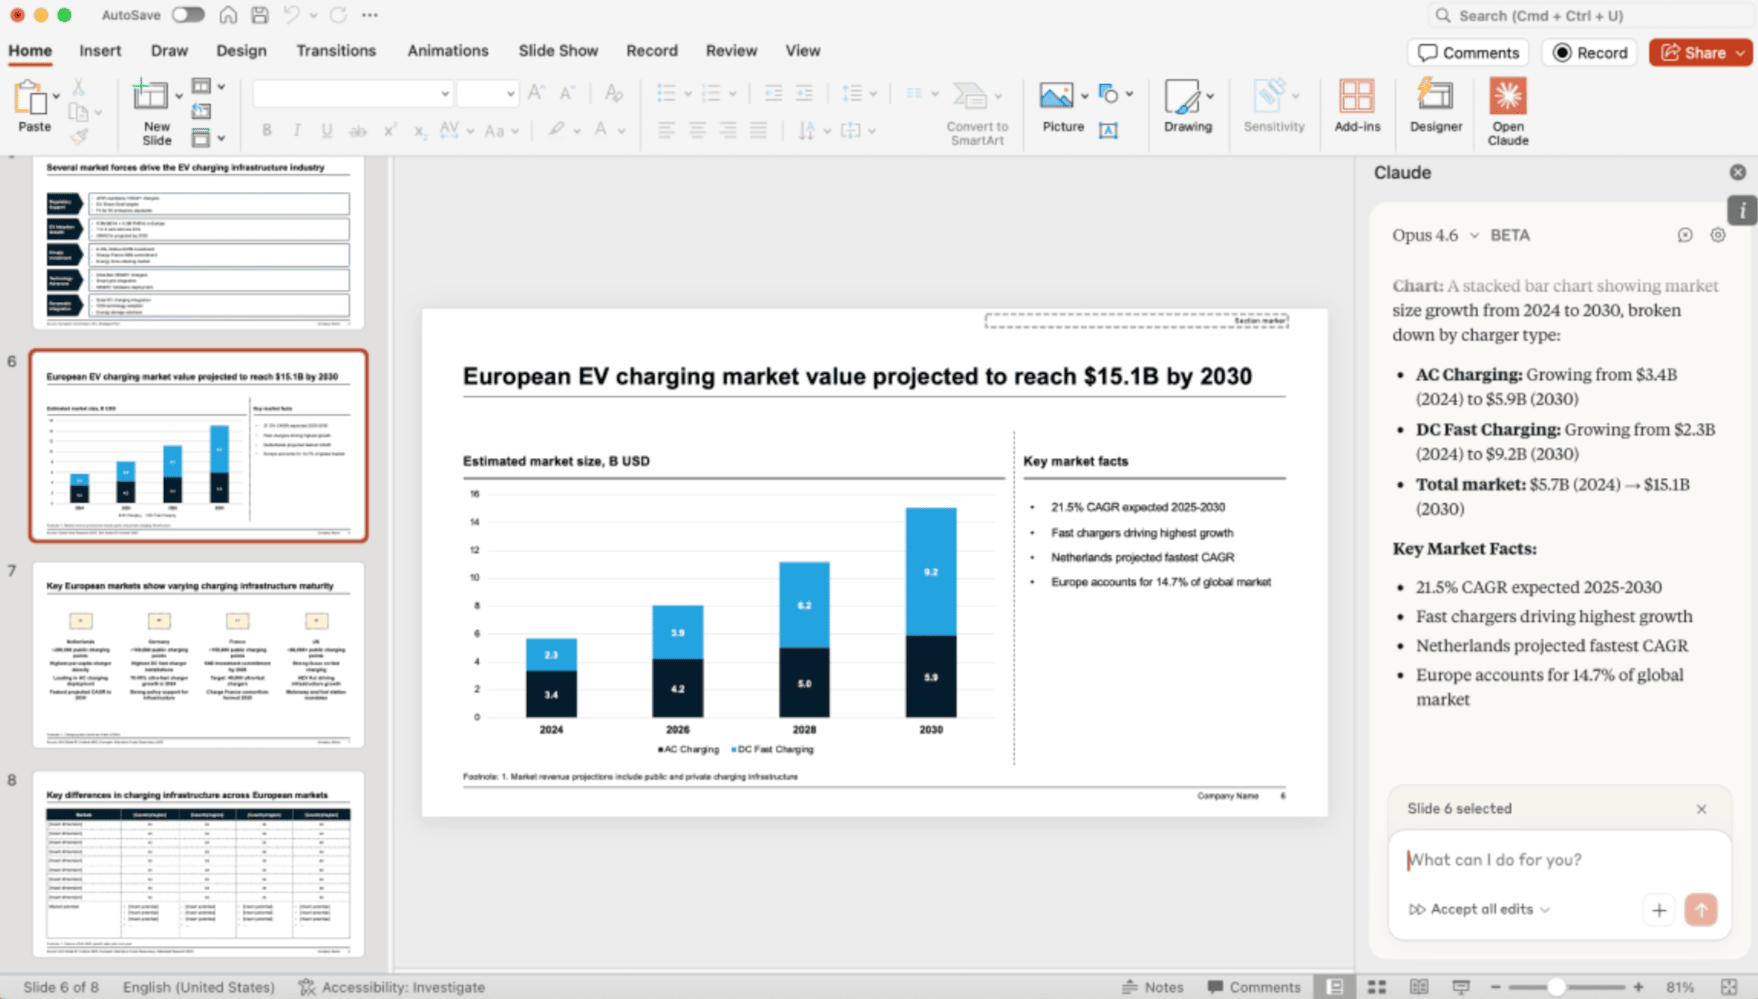This screenshot has width=1758, height=999.
Task: Open the Add-ins gallery
Action: 1357,105
